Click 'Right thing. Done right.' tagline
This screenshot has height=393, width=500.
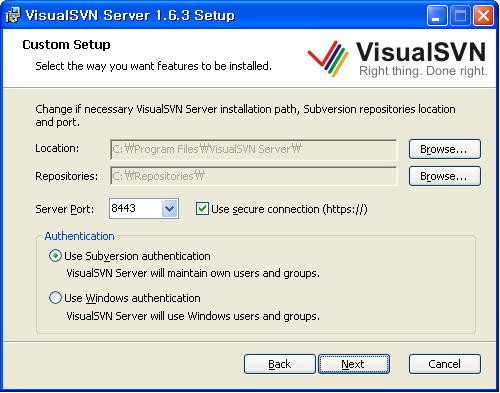[x=423, y=71]
